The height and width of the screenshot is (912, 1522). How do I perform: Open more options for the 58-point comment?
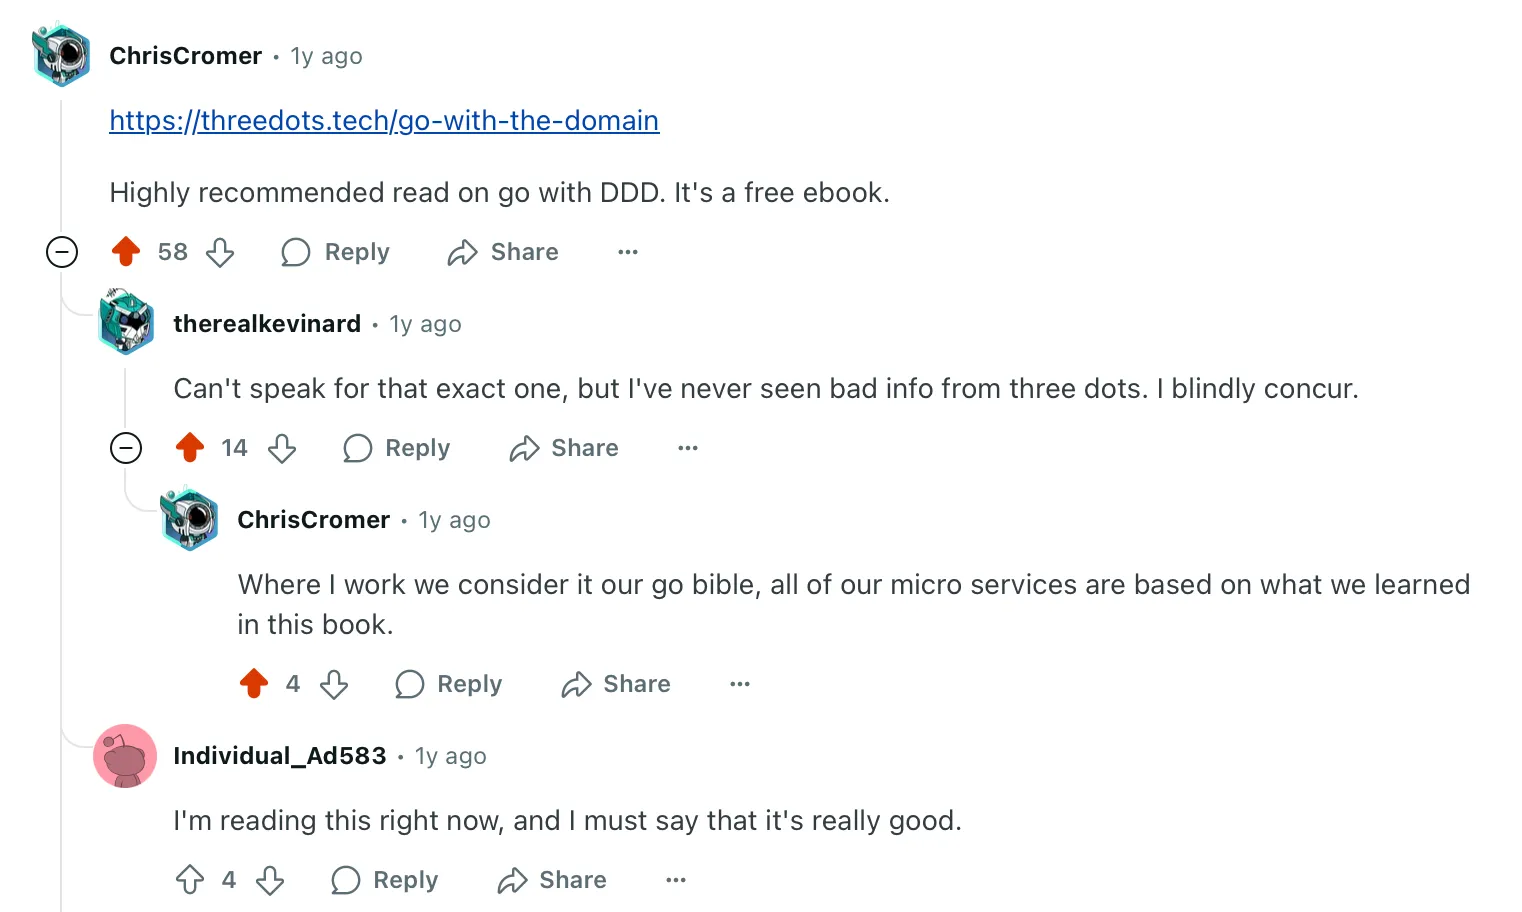pos(628,252)
